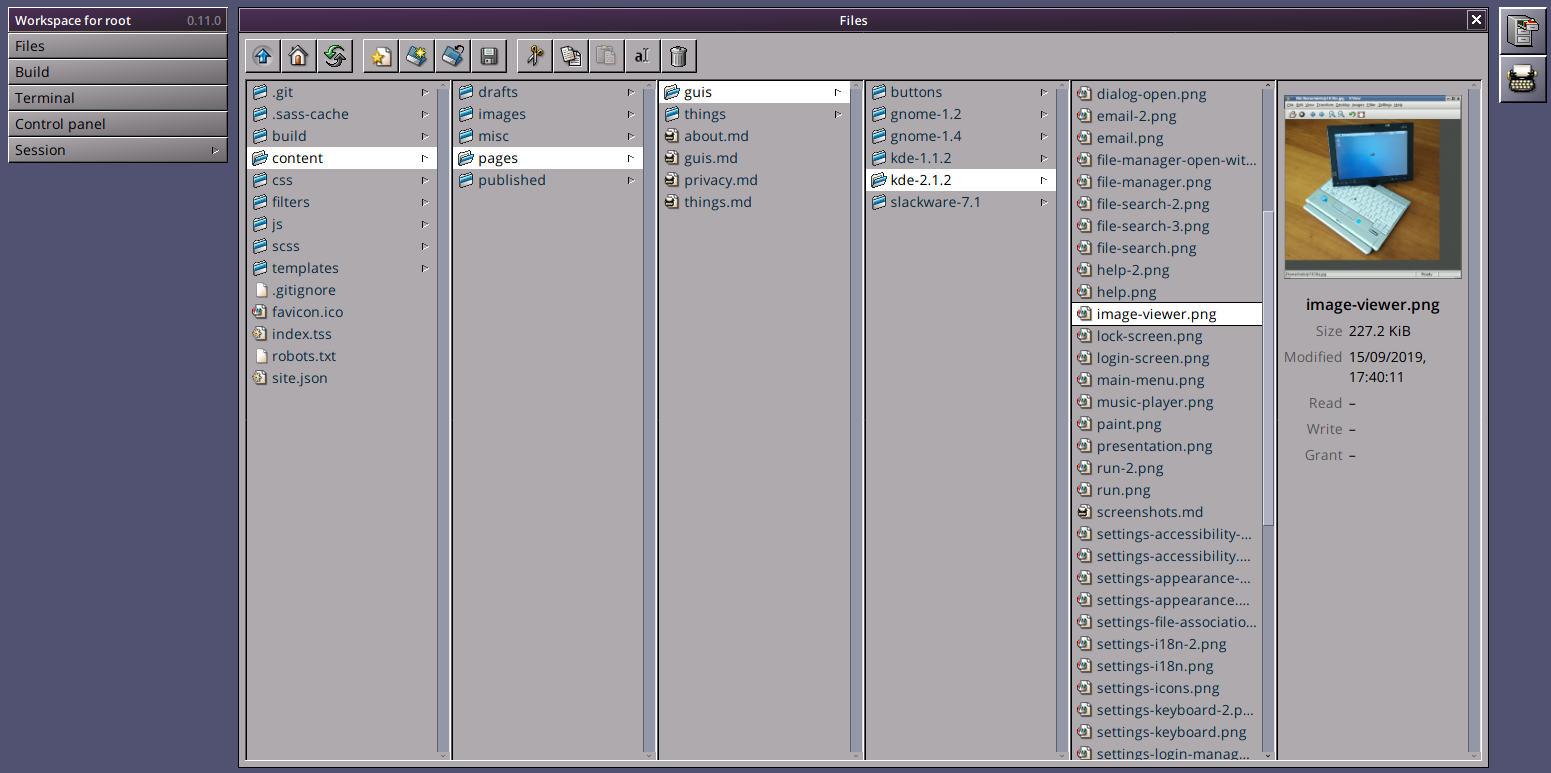
Task: Expand the Session menu in the sidebar
Action: tap(117, 150)
